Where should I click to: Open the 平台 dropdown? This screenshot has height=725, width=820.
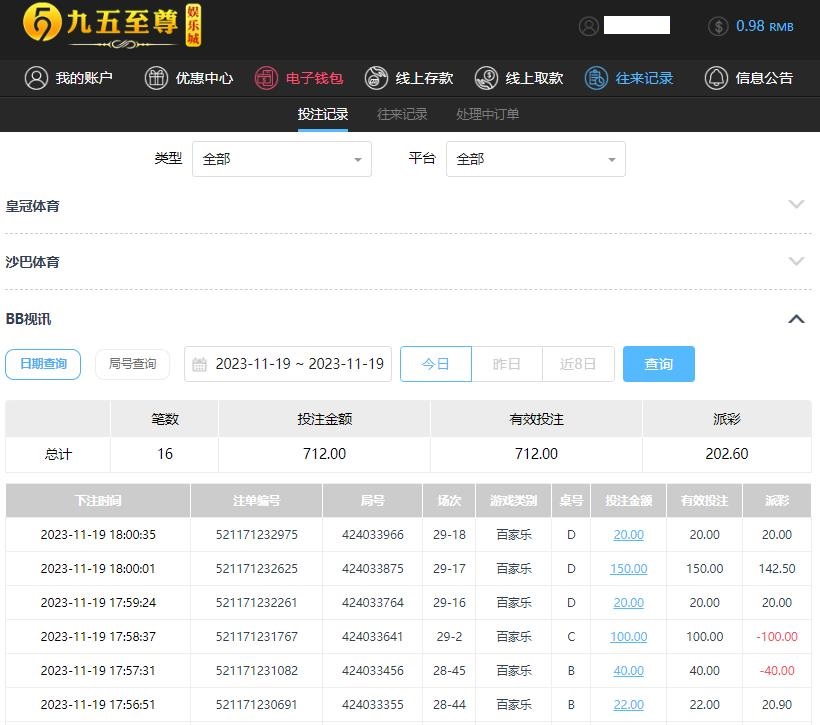click(536, 159)
